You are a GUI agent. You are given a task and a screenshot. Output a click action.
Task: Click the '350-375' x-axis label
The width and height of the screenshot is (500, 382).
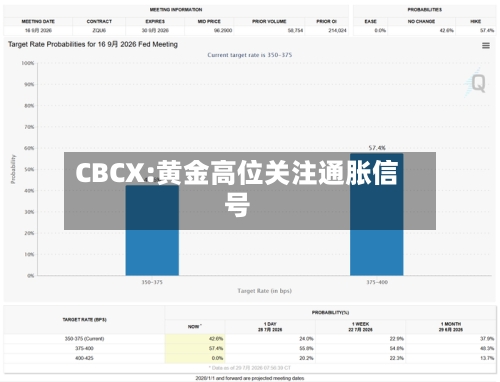pyautogui.click(x=152, y=282)
